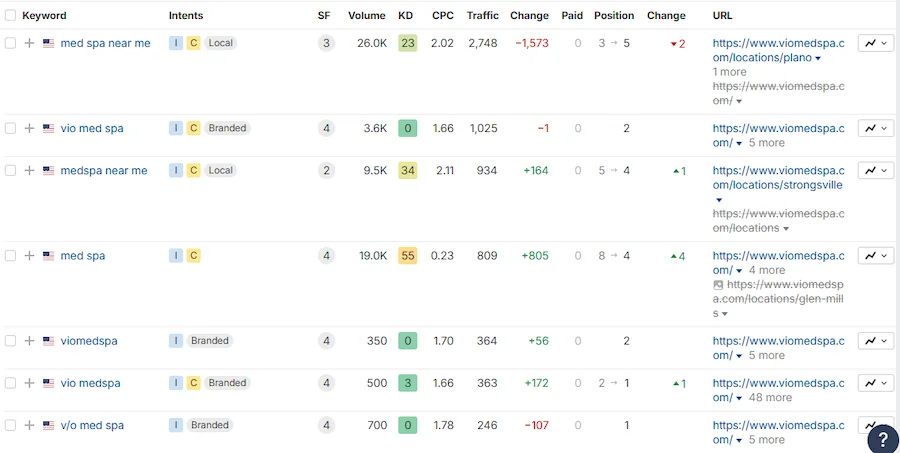Open the 'medspa near me' keyword link
Screen dimensions: 900x453
(x=103, y=171)
